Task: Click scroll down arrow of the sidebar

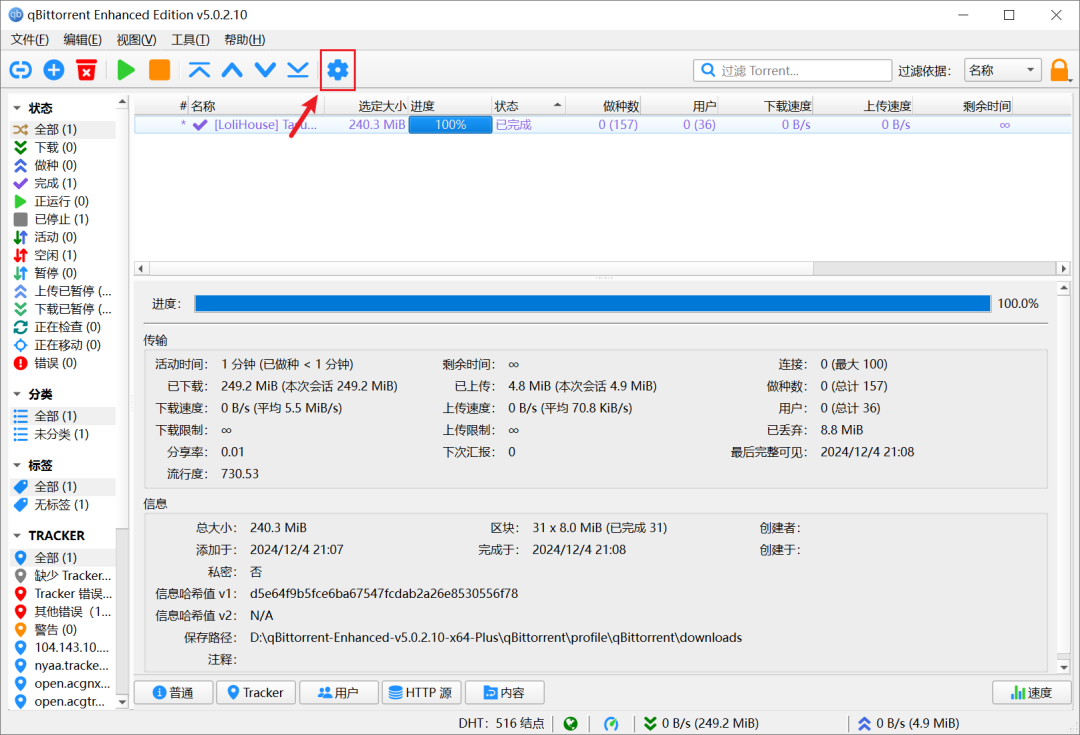Action: coord(122,702)
